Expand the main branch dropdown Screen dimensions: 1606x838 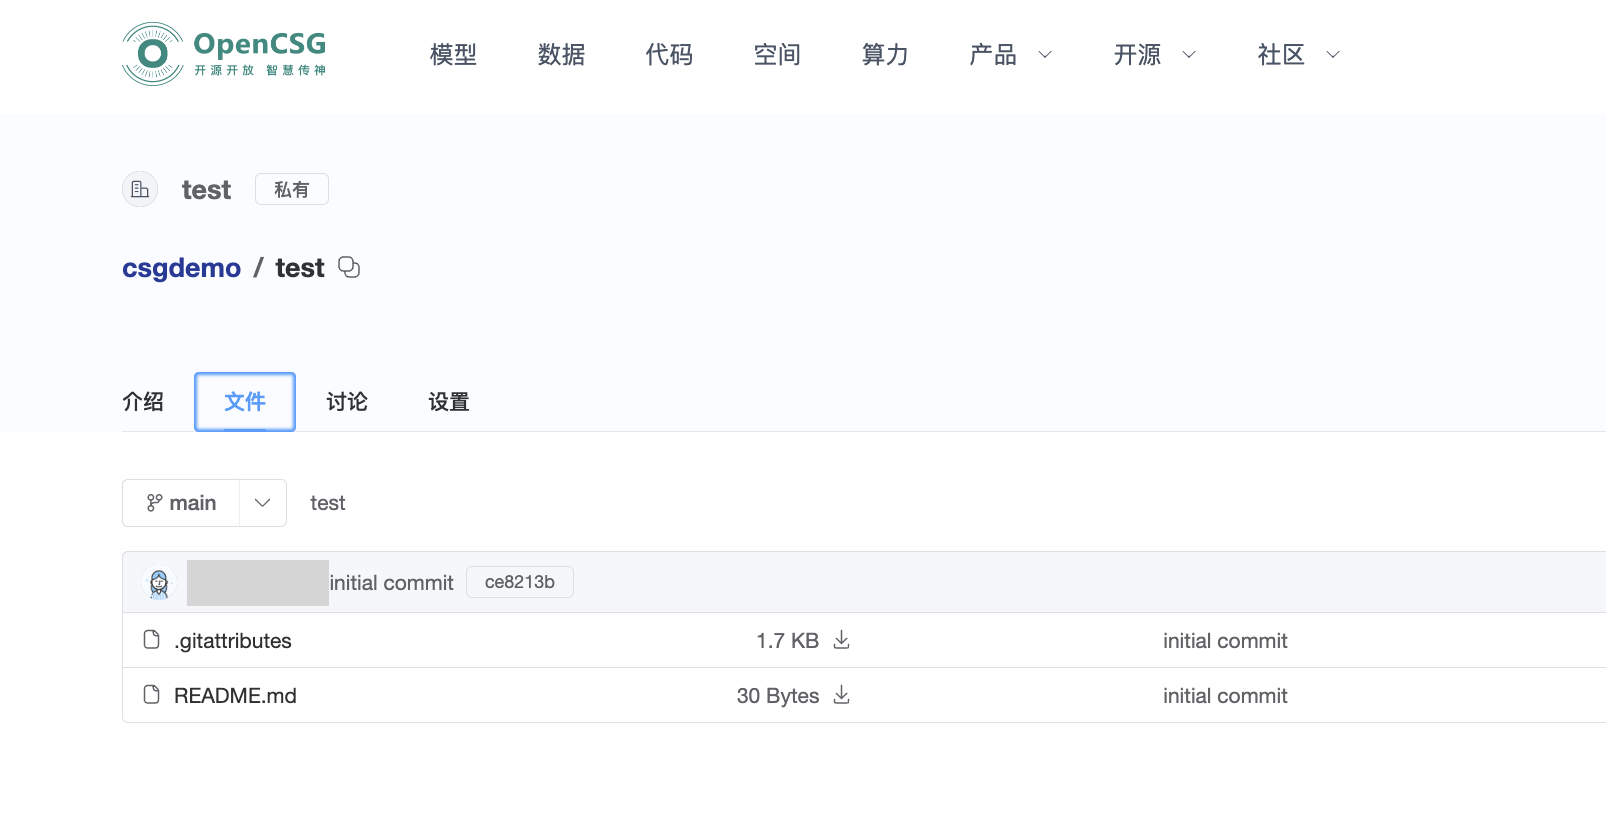pyautogui.click(x=262, y=503)
